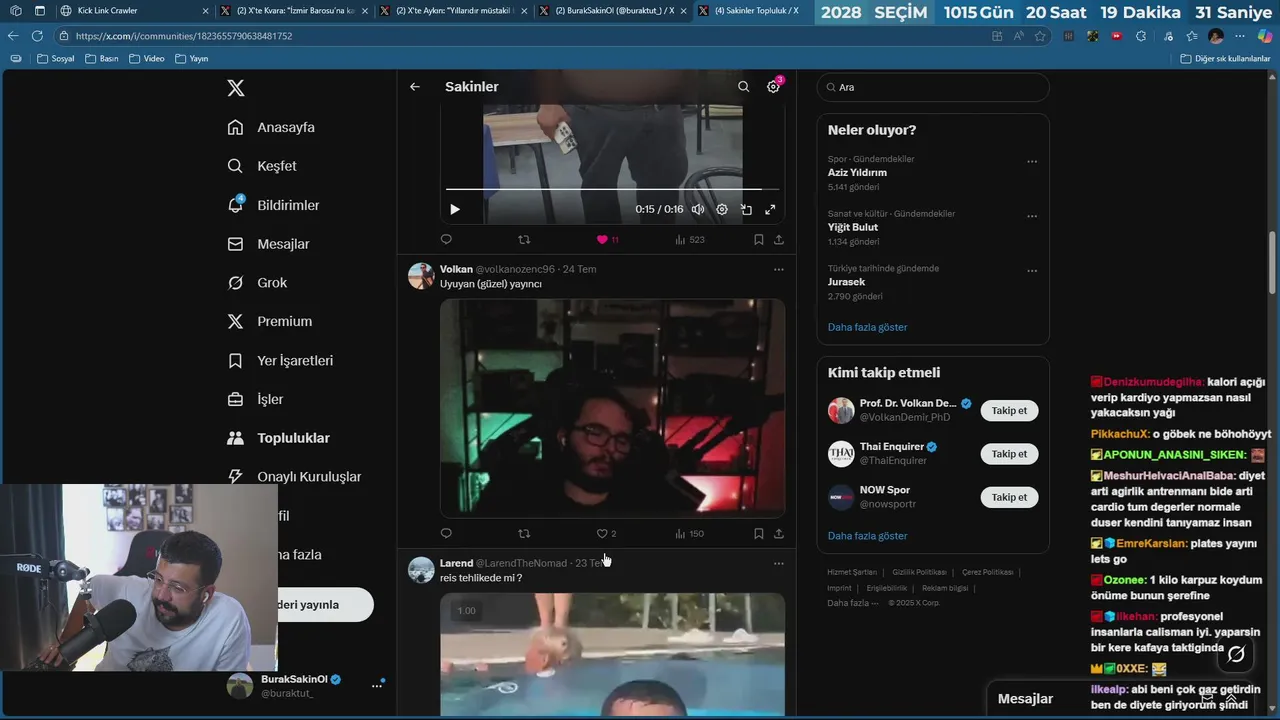Share the top video post
1280x720 pixels.
(779, 239)
